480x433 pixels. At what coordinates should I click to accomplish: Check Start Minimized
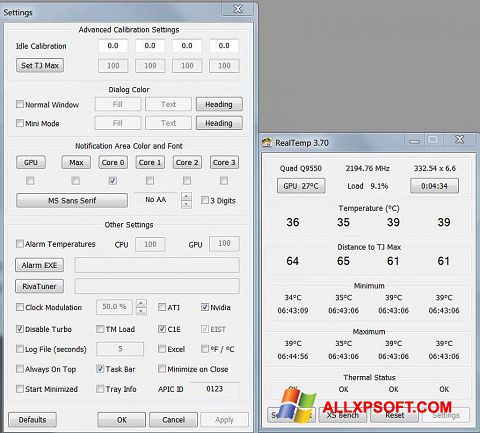[x=20, y=389]
